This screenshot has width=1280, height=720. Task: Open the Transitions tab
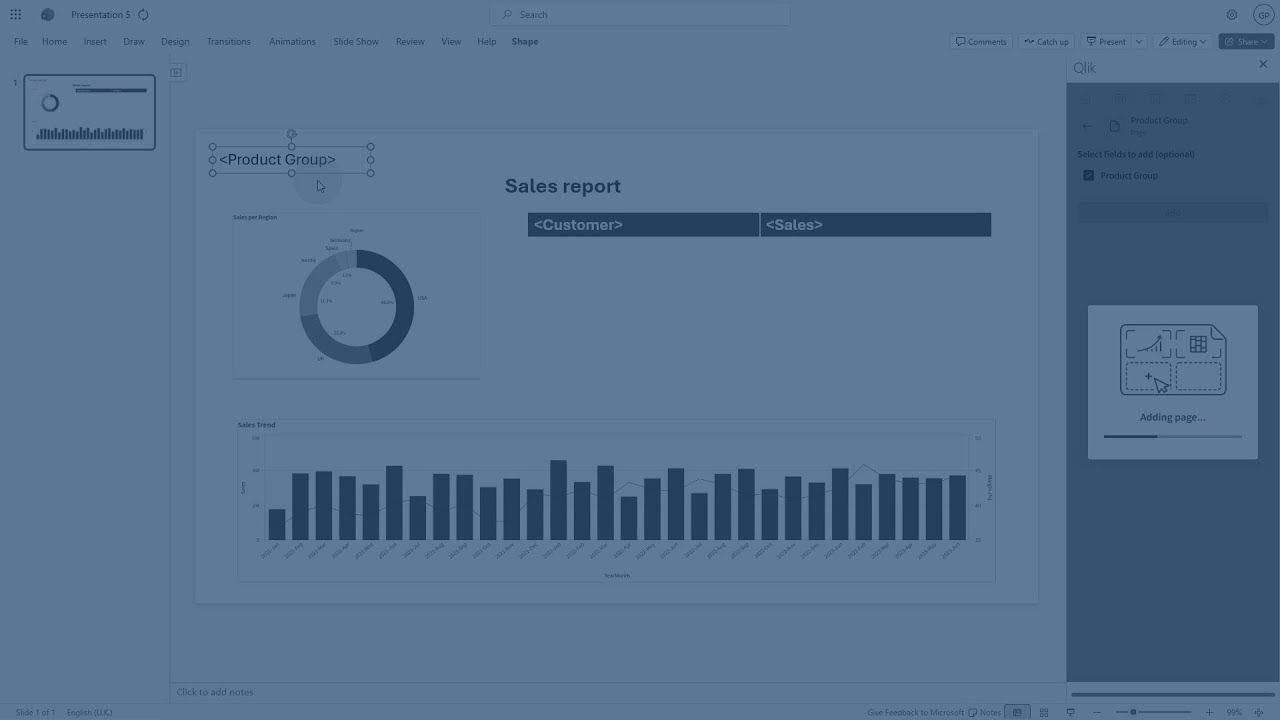[228, 42]
